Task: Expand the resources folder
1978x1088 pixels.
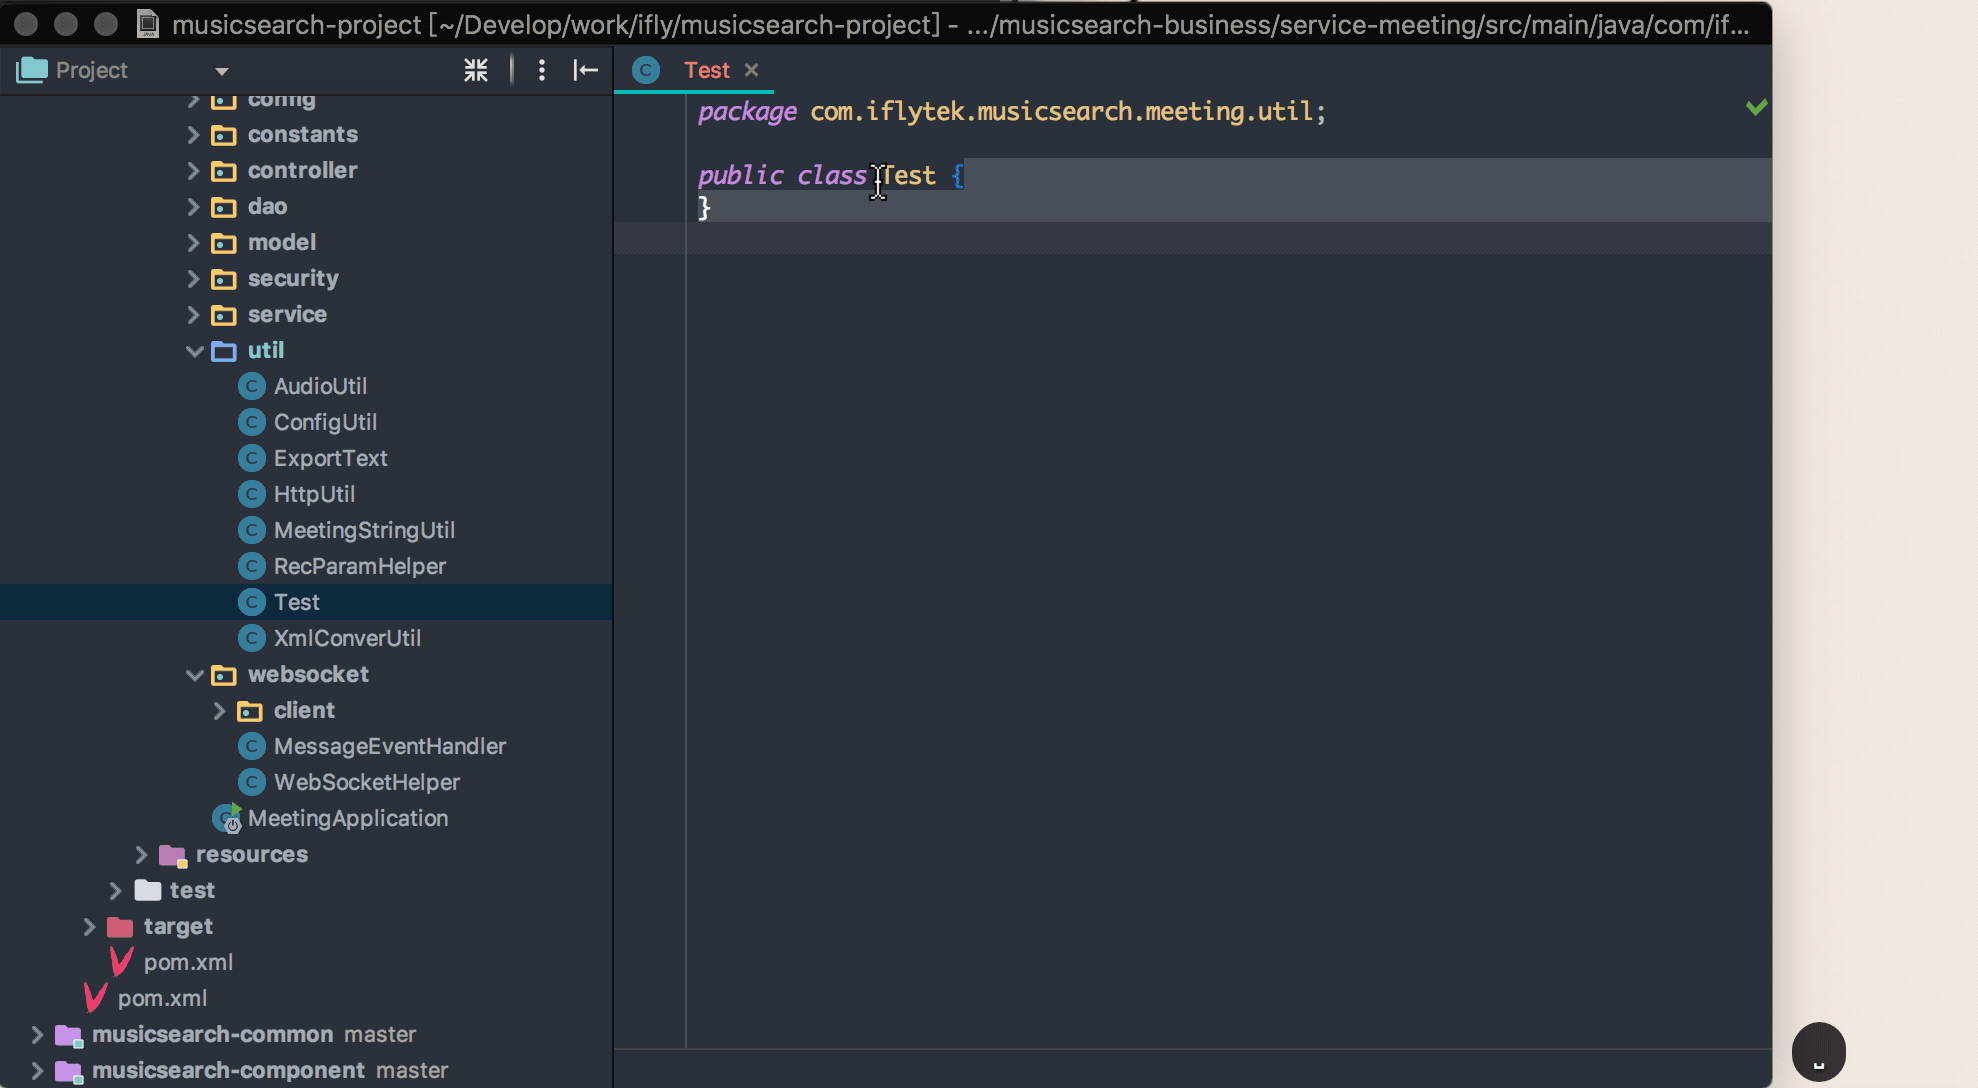Action: tap(141, 855)
